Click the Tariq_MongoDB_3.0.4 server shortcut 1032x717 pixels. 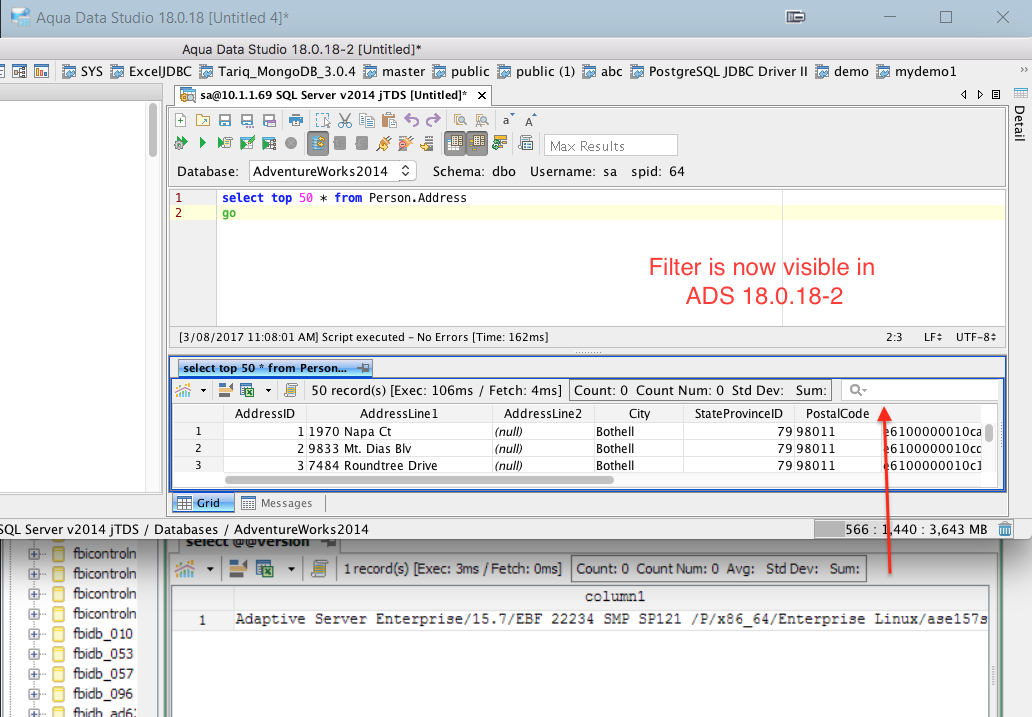coord(278,71)
